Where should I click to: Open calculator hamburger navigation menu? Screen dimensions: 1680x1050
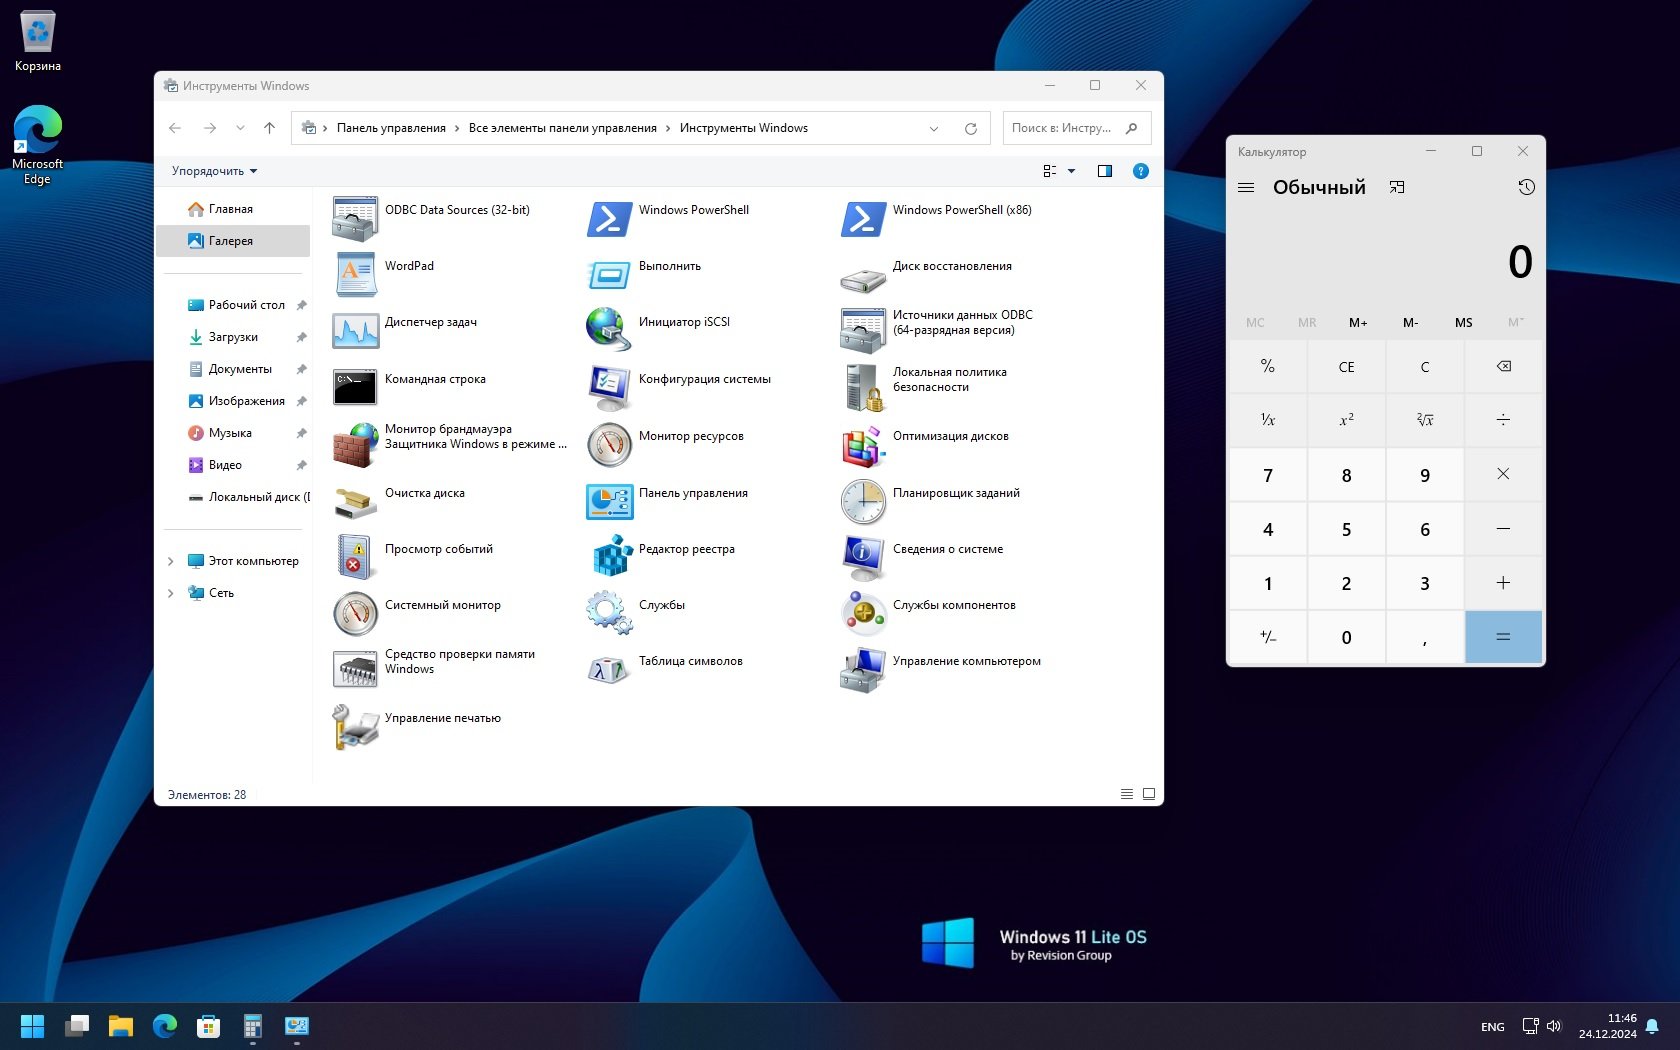pyautogui.click(x=1246, y=188)
